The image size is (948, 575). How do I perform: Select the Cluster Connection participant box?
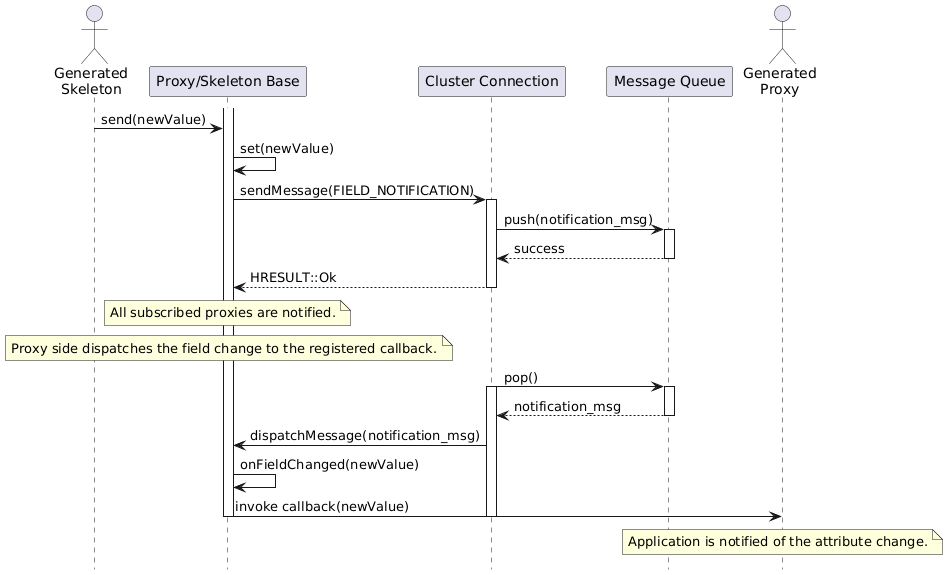click(x=492, y=82)
